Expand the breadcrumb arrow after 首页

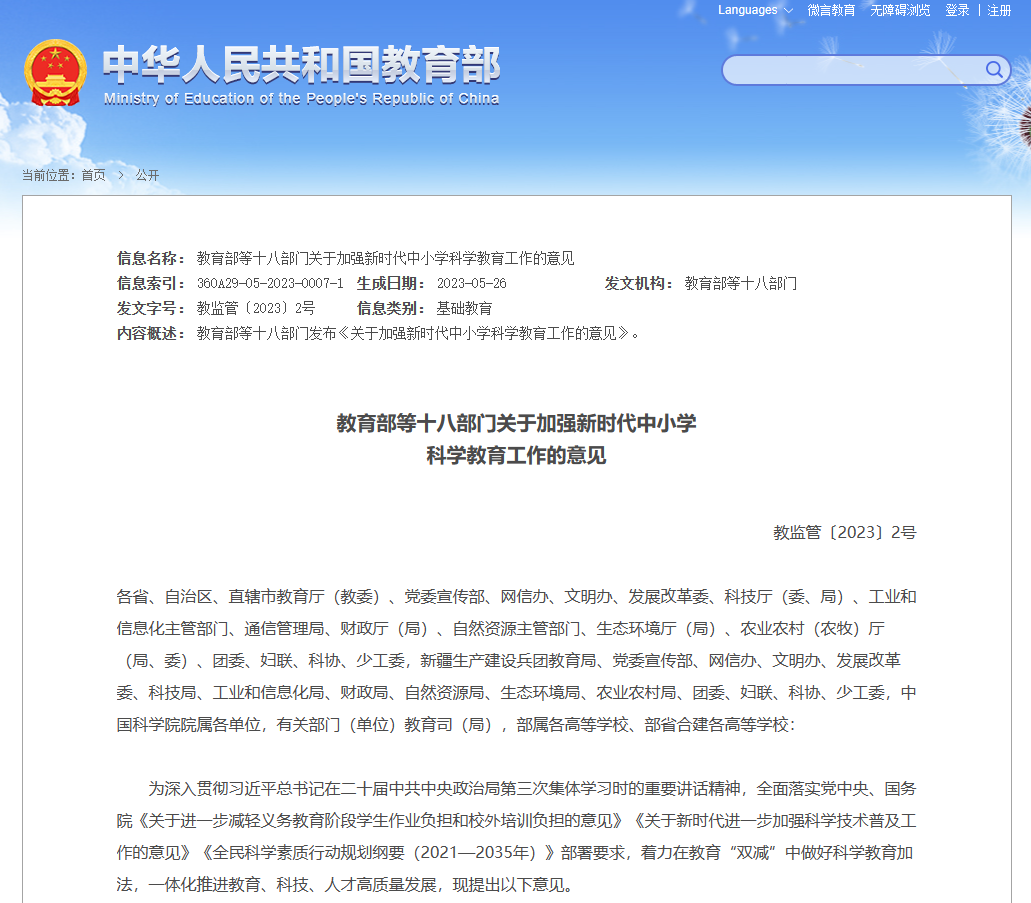click(120, 174)
